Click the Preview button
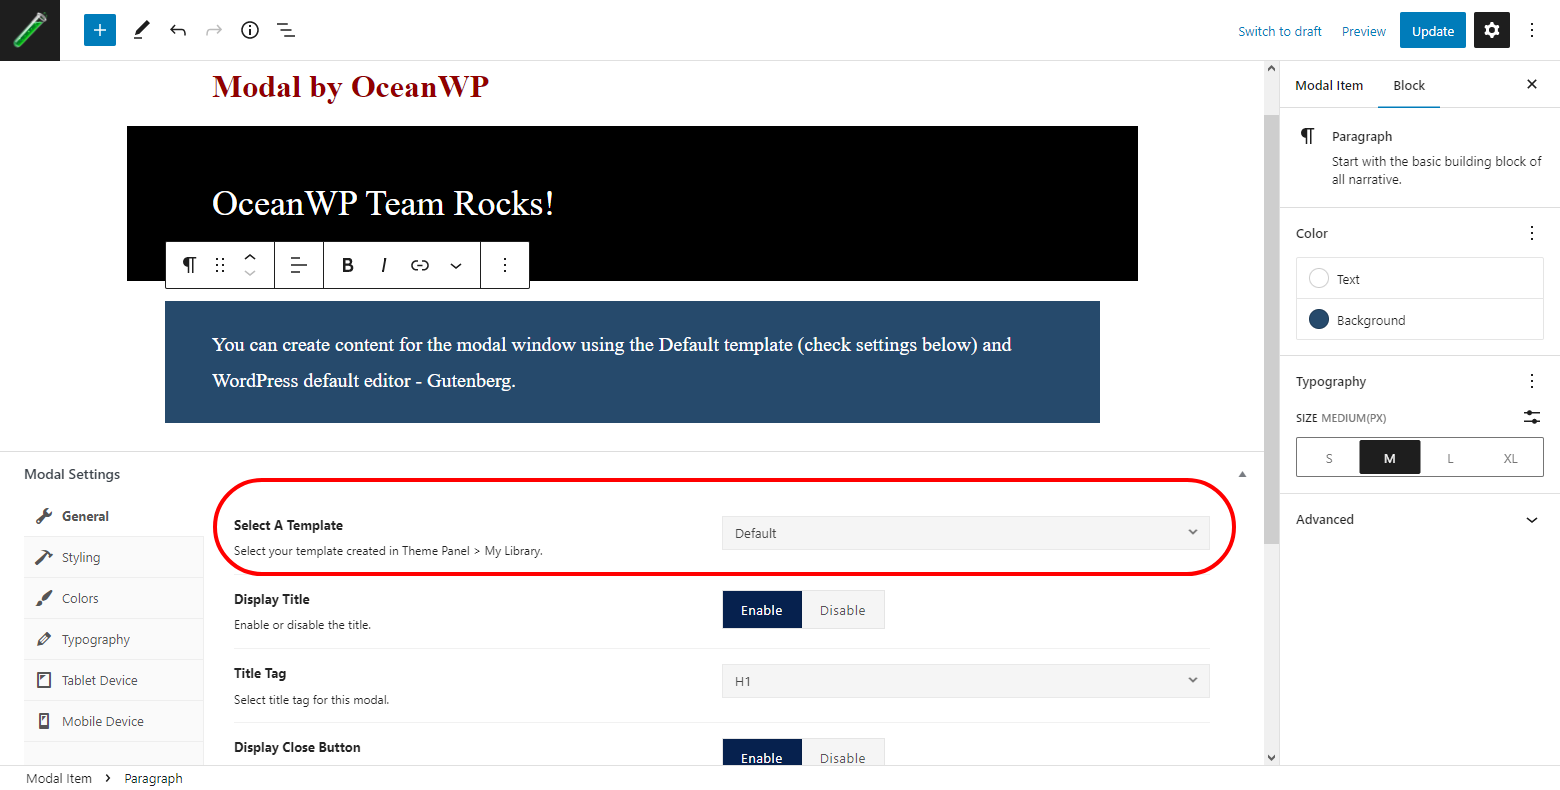Screen dimensions: 1560x790 point(1364,31)
